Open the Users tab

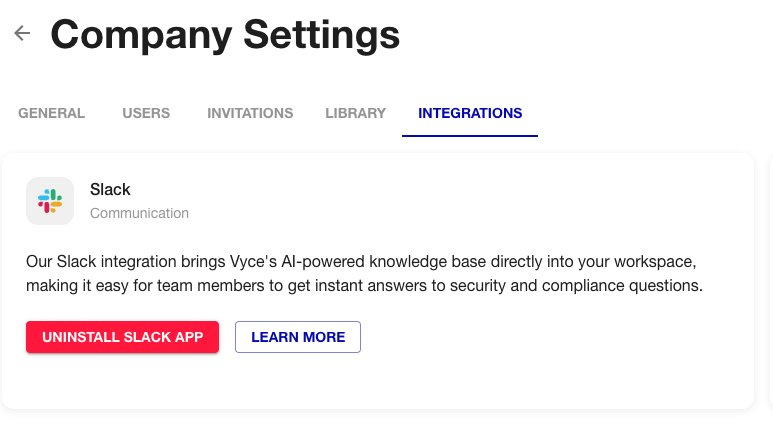(x=146, y=113)
